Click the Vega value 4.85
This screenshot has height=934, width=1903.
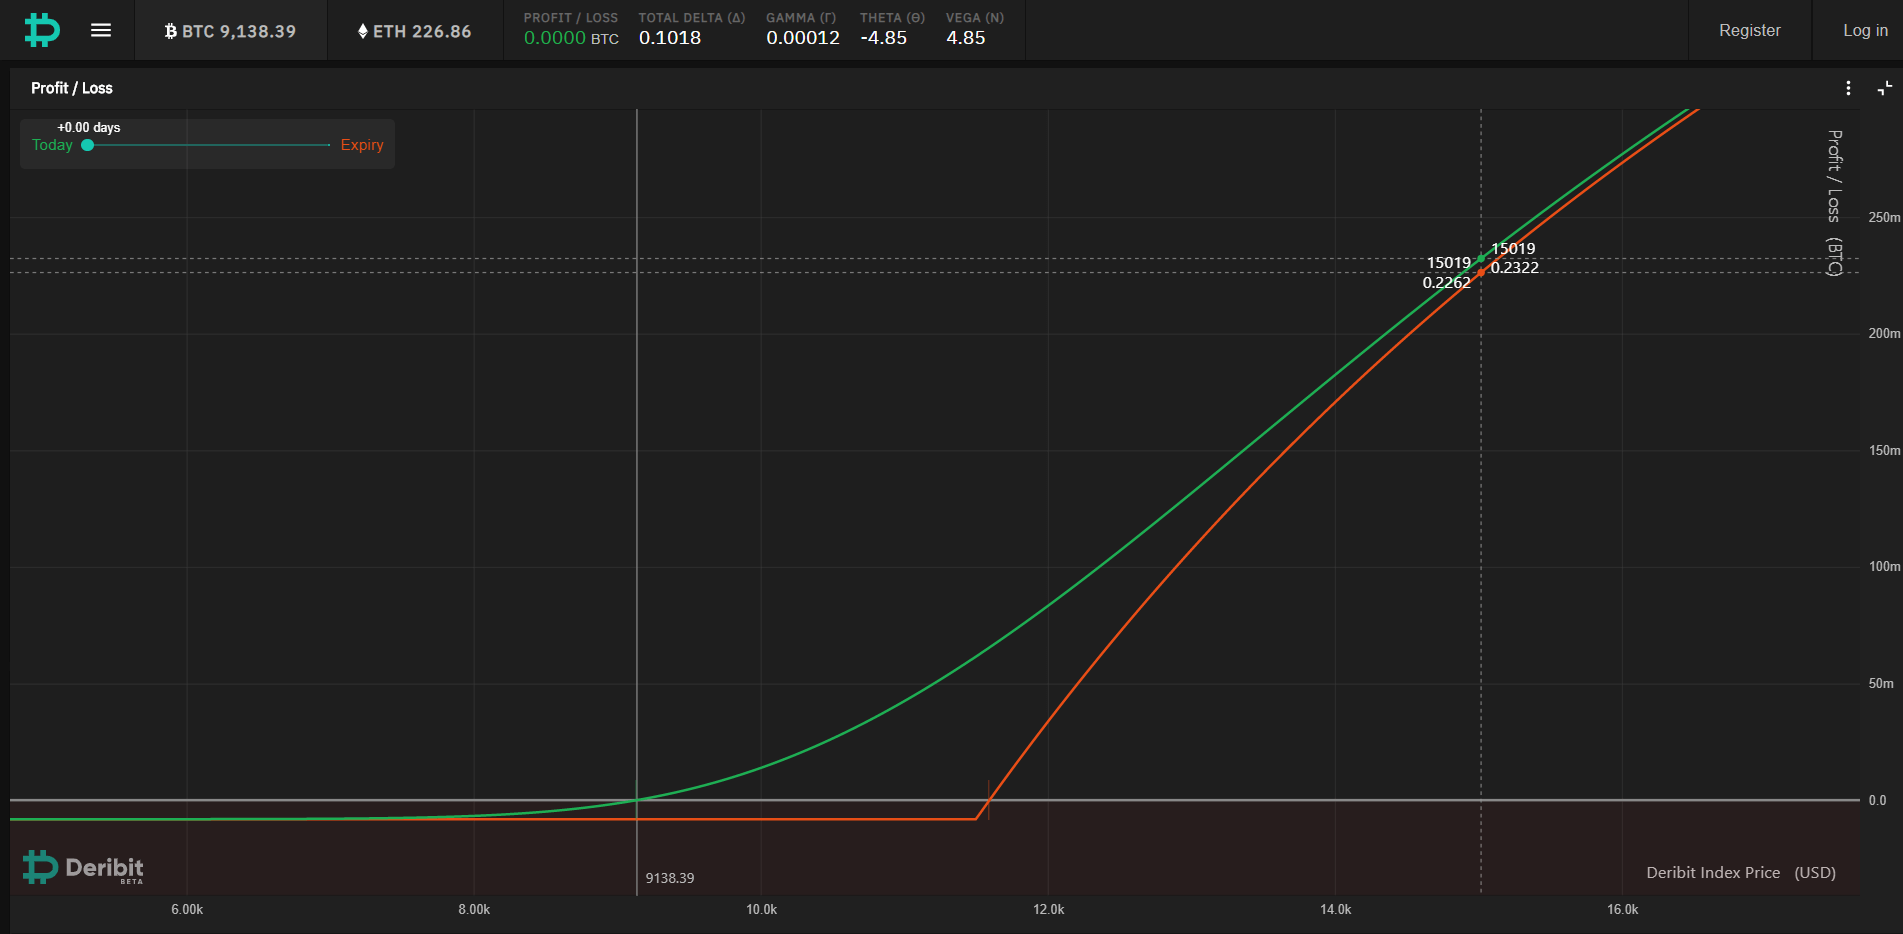(x=966, y=38)
